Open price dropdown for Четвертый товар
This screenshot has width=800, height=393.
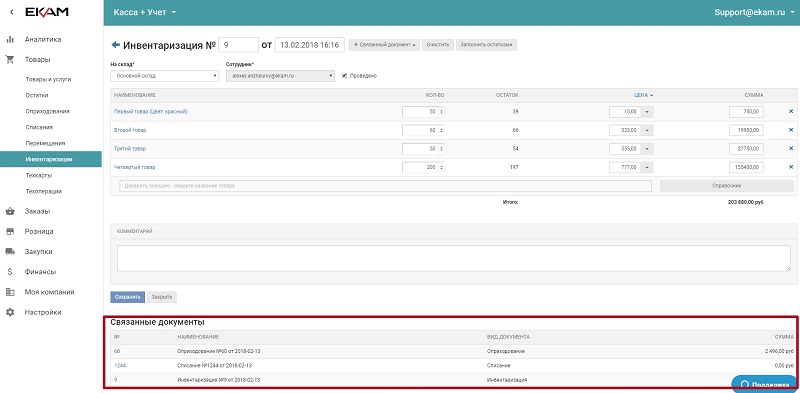coord(646,167)
